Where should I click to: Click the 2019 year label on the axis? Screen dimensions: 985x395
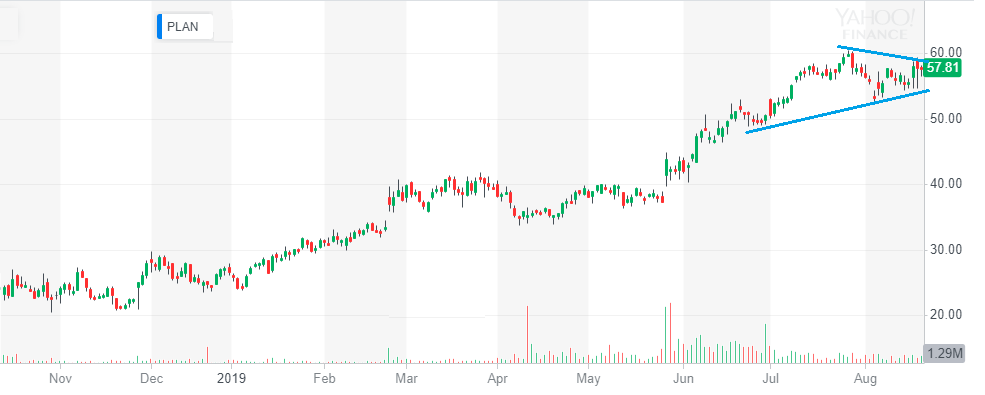[x=231, y=379]
